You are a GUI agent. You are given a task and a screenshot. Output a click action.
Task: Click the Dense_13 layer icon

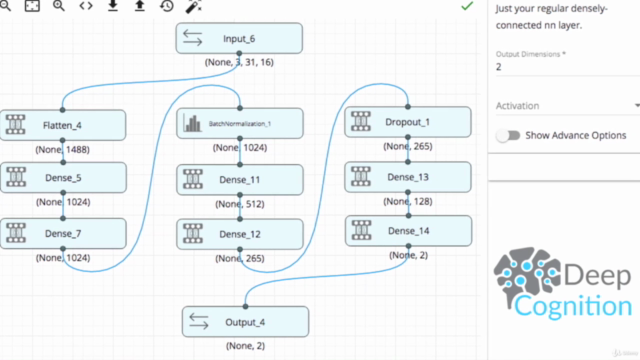361,176
